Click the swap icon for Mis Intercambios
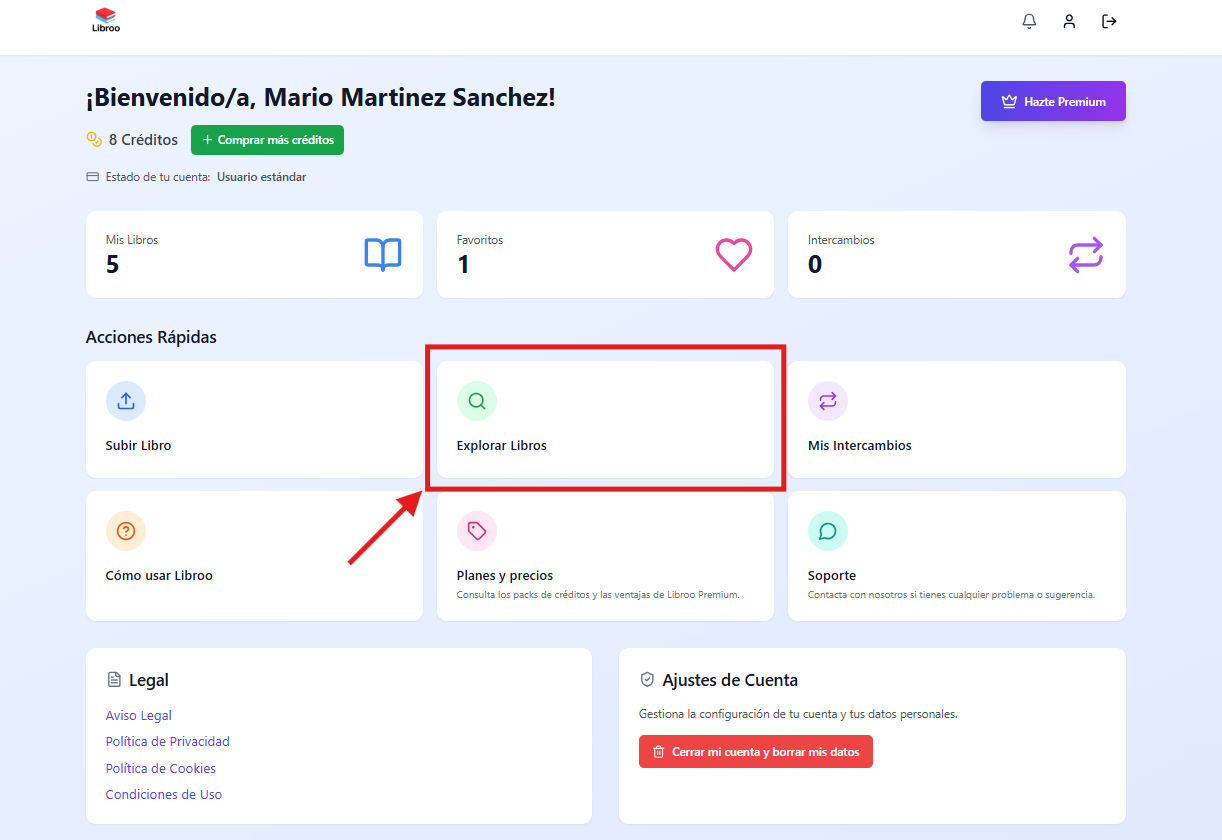 tap(828, 401)
